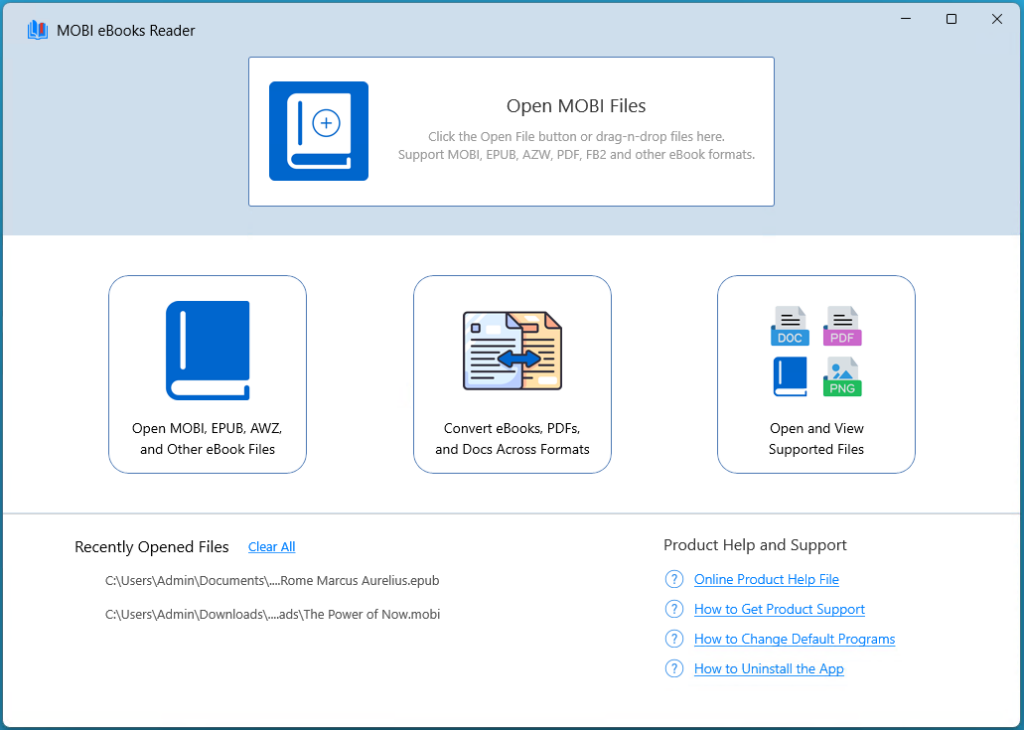This screenshot has height=730, width=1024.
Task: Maximize the MOBI eBooks Reader window
Action: (x=952, y=19)
